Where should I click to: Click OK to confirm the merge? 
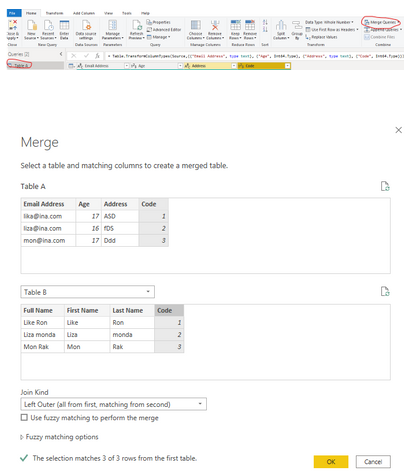pos(331,462)
